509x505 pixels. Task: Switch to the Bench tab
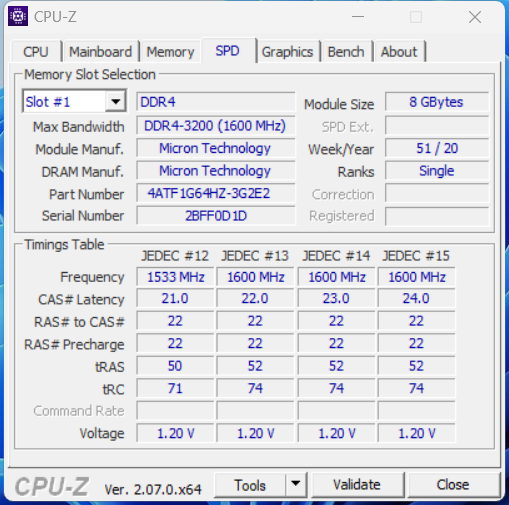tap(346, 52)
